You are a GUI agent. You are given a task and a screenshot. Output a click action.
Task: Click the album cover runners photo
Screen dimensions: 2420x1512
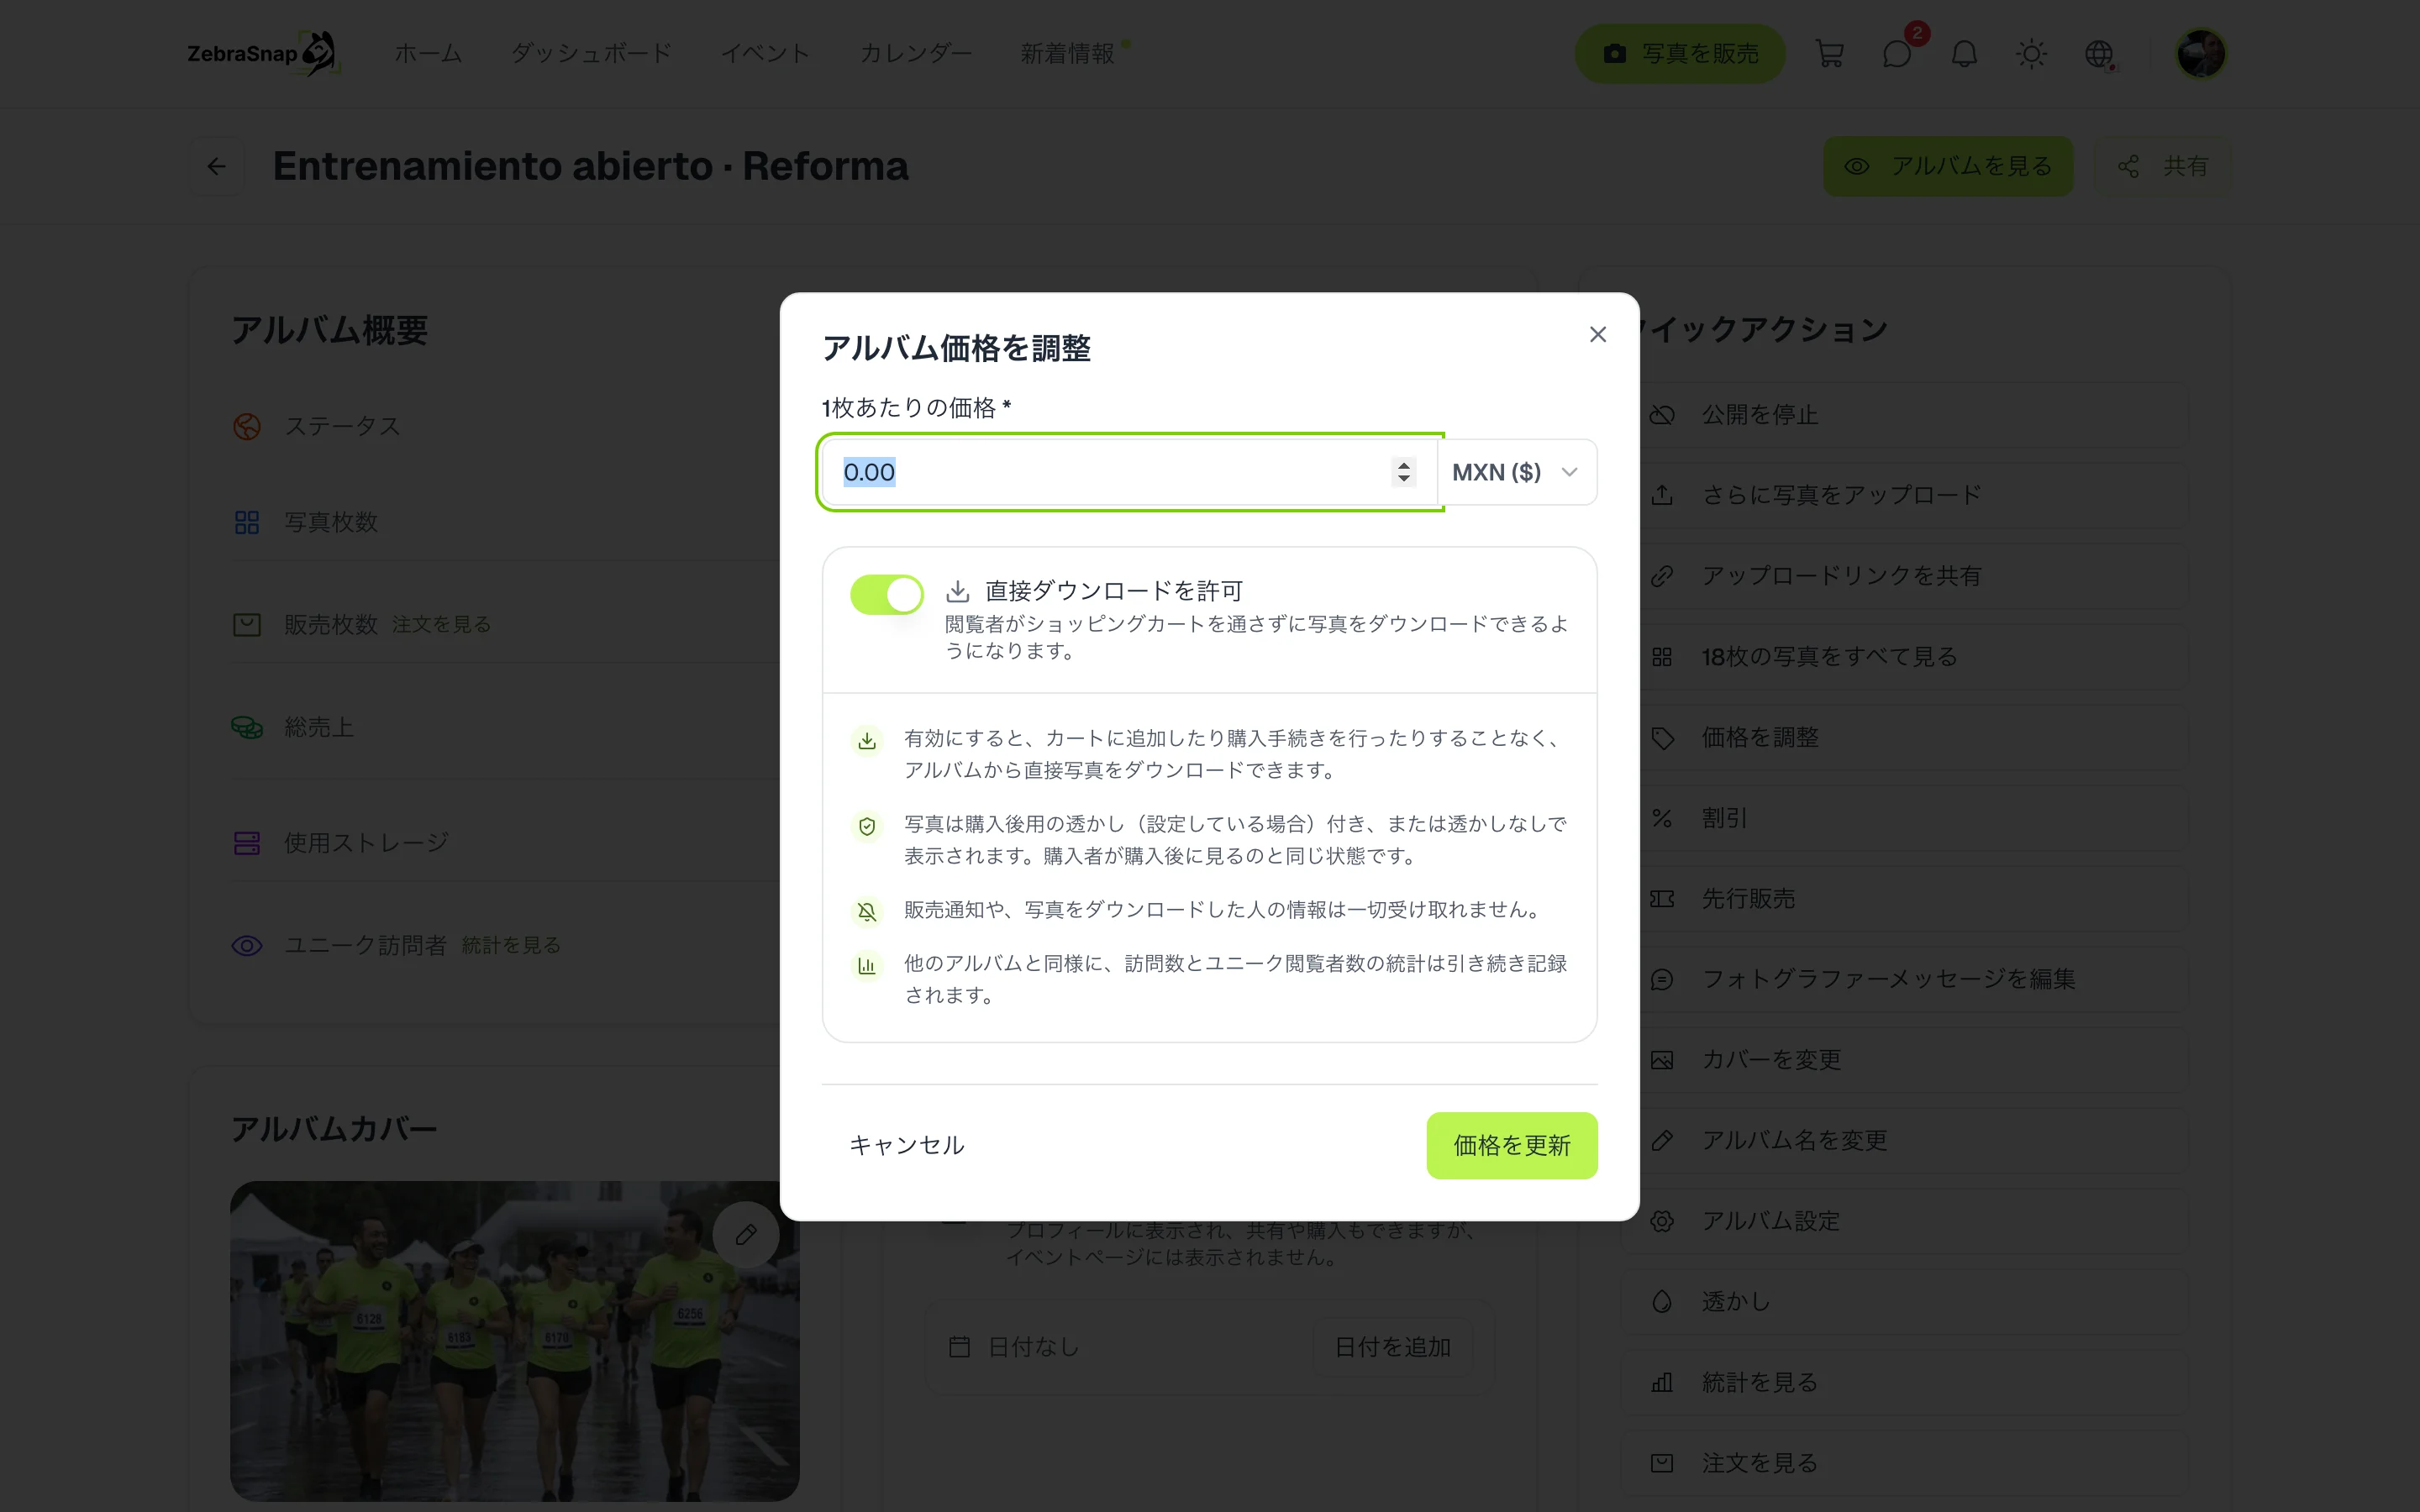click(x=514, y=1341)
